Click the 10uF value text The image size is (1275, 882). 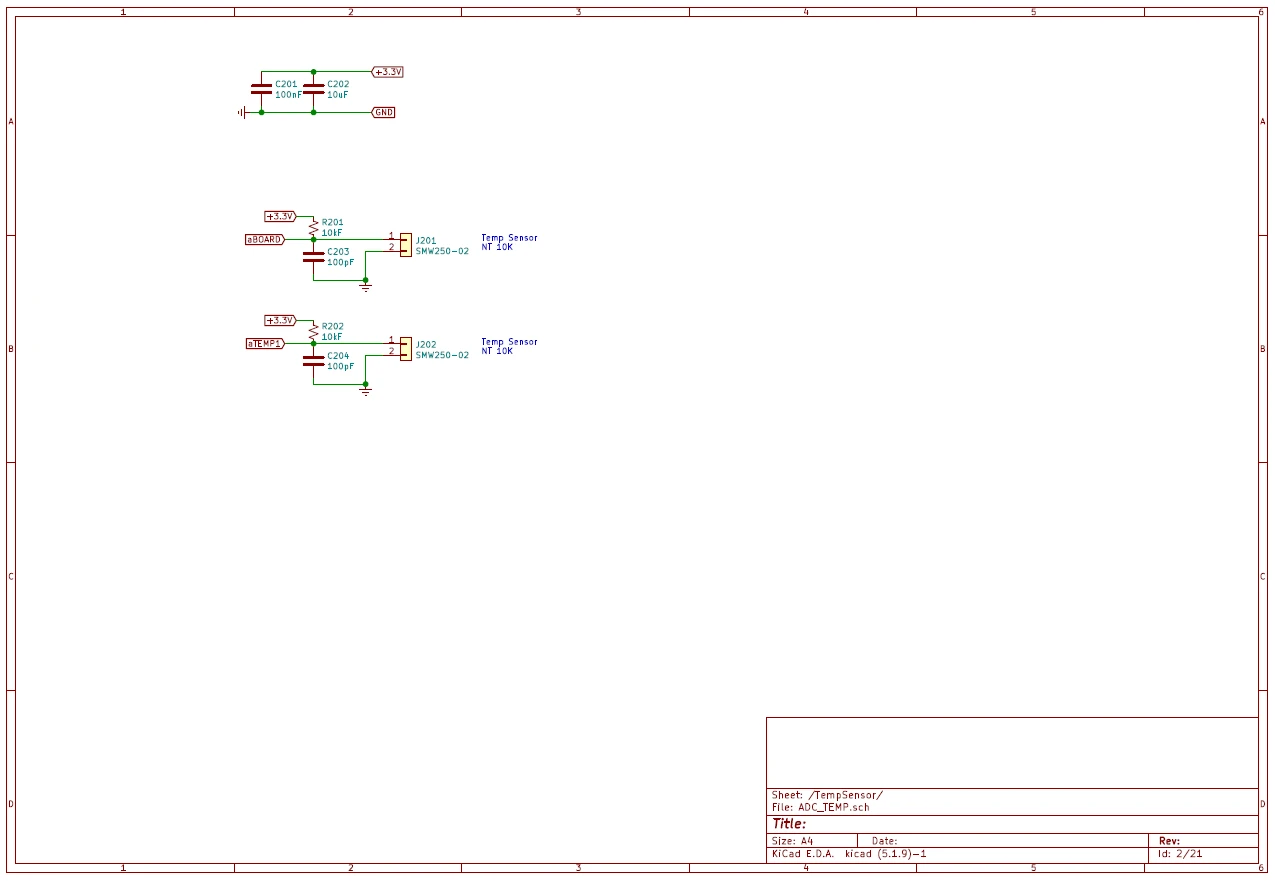pos(338,94)
